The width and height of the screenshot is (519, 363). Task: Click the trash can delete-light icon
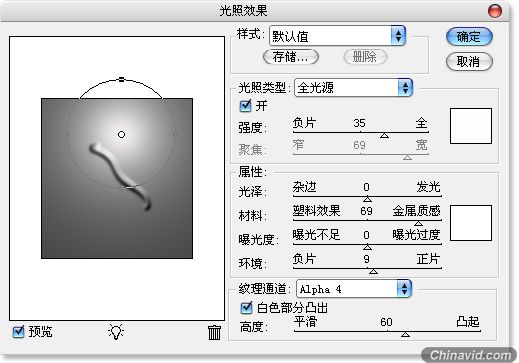point(214,332)
